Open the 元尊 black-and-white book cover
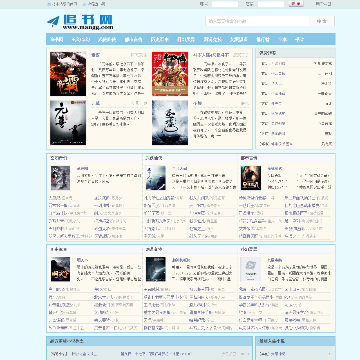Image resolution: width=360 pixels, height=360 pixels. 68,123
